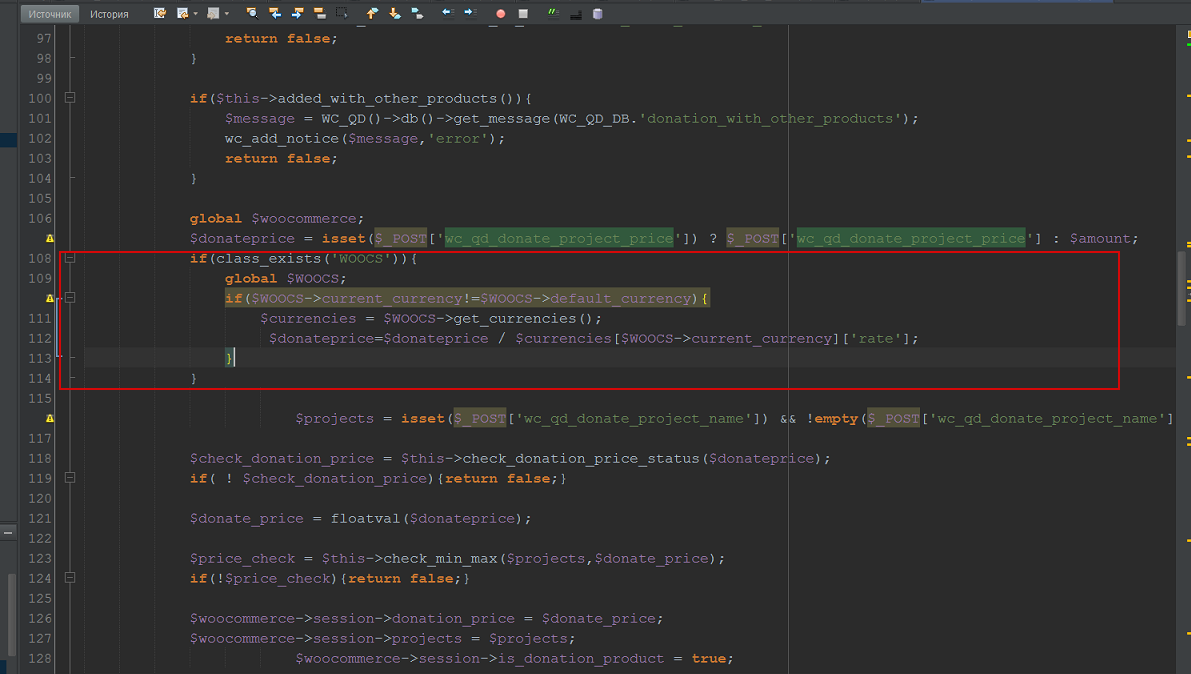This screenshot has width=1191, height=674.
Task: Open the Forward history dropdown arrow
Action: (226, 14)
